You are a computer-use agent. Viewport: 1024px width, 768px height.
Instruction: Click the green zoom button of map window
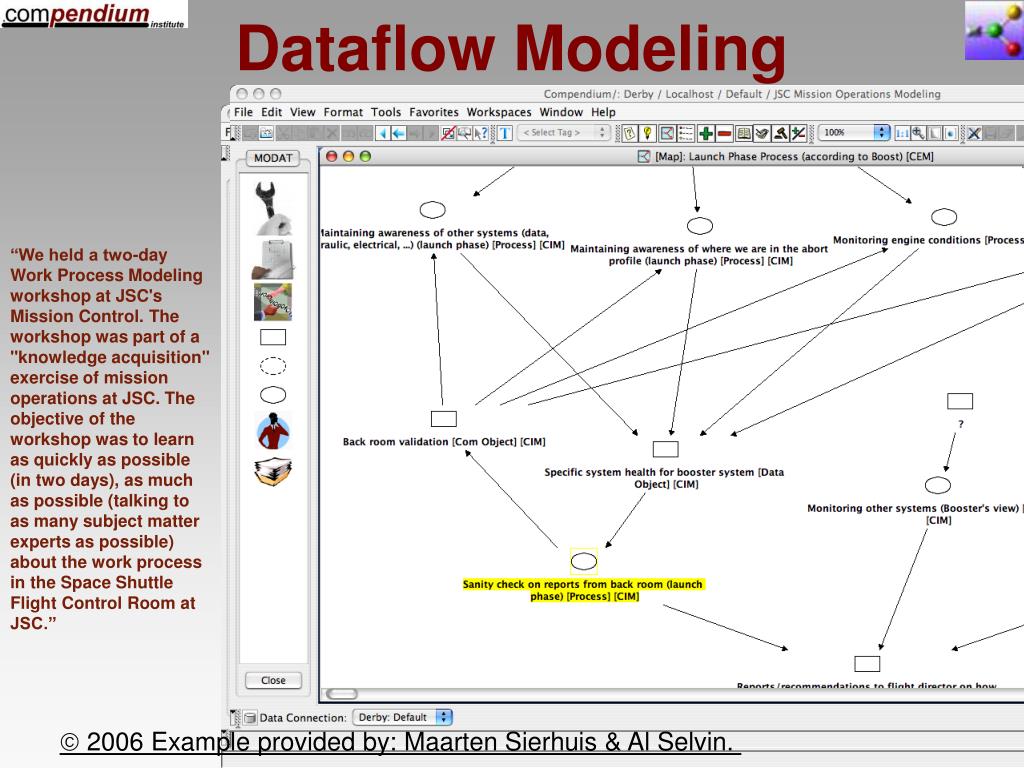(x=365, y=156)
